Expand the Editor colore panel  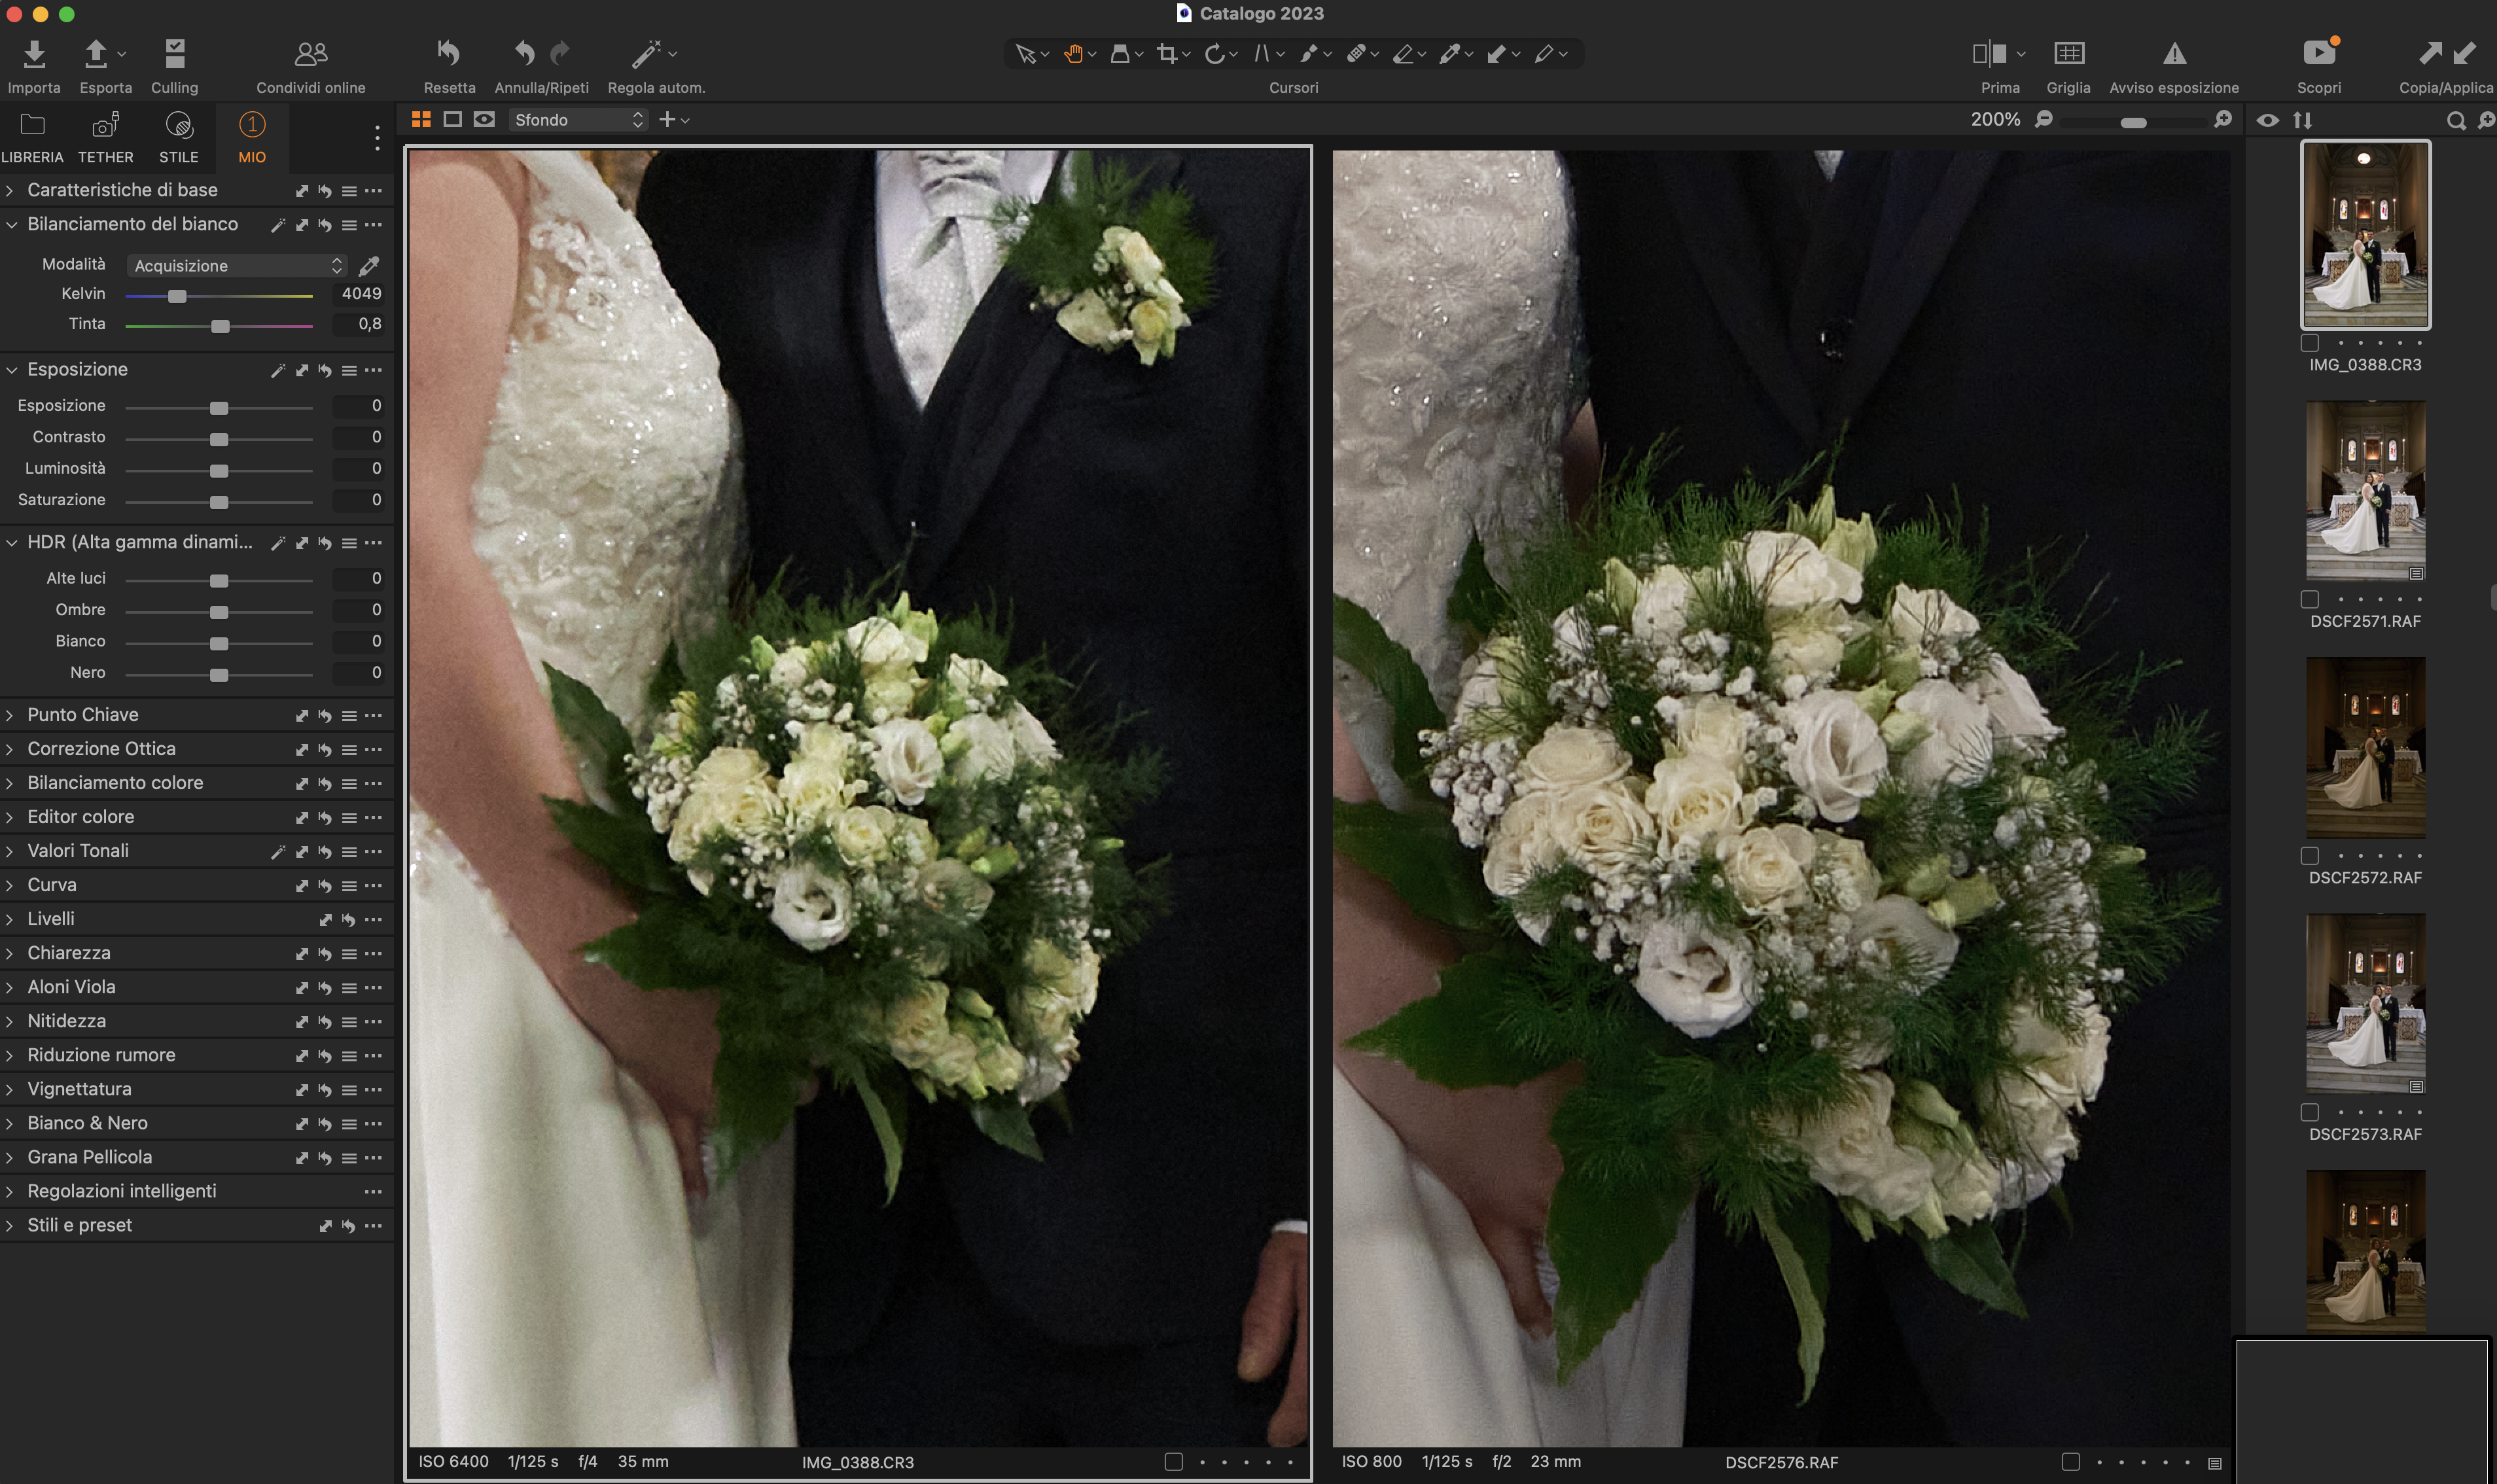pyautogui.click(x=10, y=817)
